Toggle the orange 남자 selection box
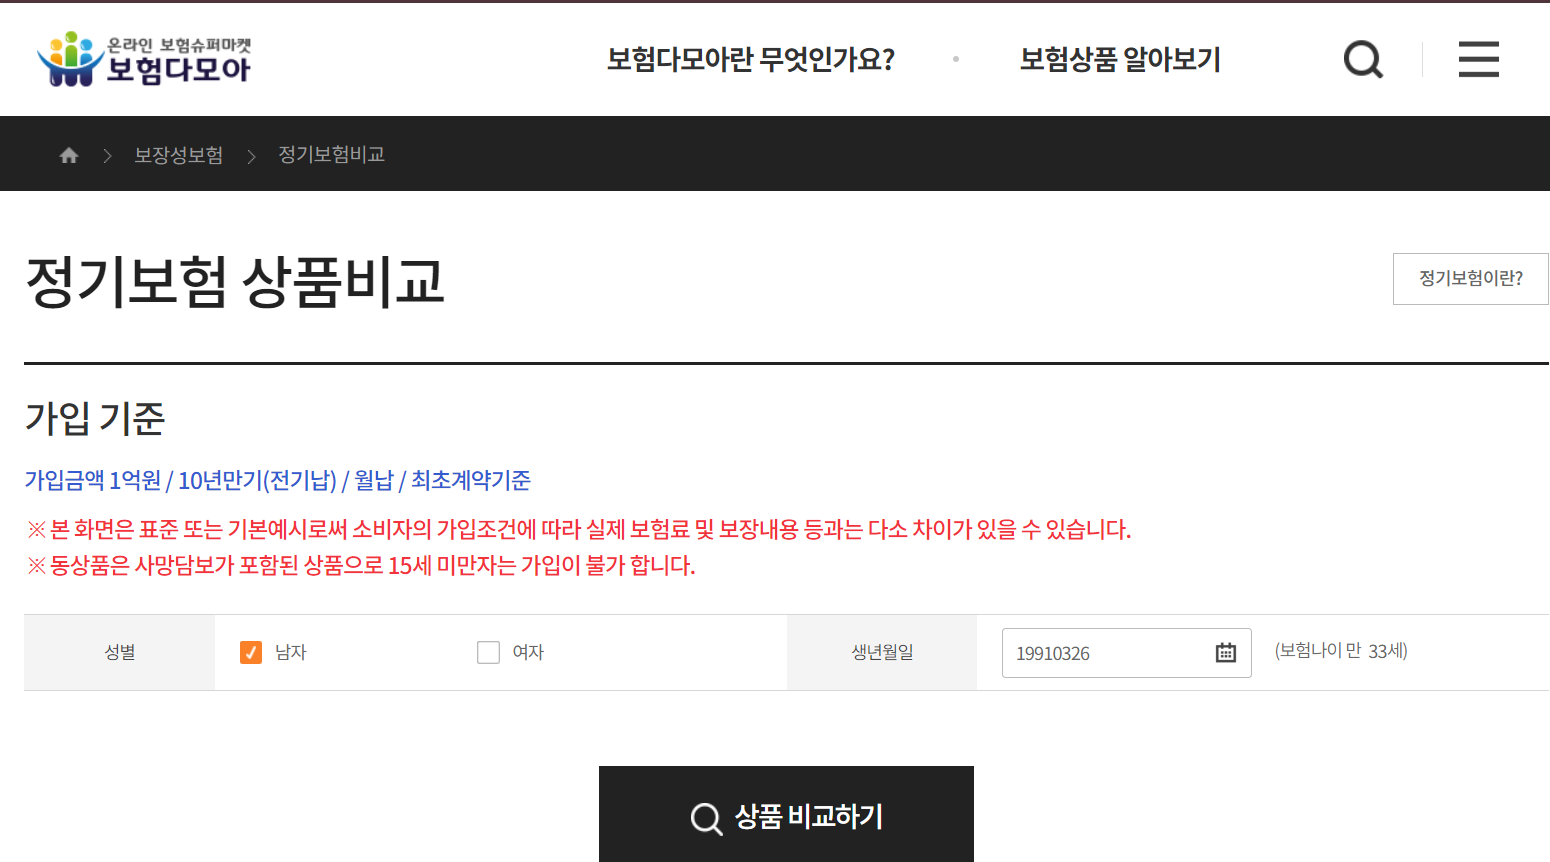The image size is (1550, 862). [250, 652]
